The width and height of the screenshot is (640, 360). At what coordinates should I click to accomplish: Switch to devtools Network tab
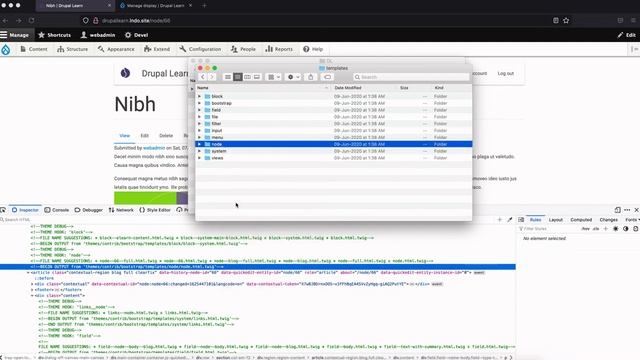[x=121, y=210]
